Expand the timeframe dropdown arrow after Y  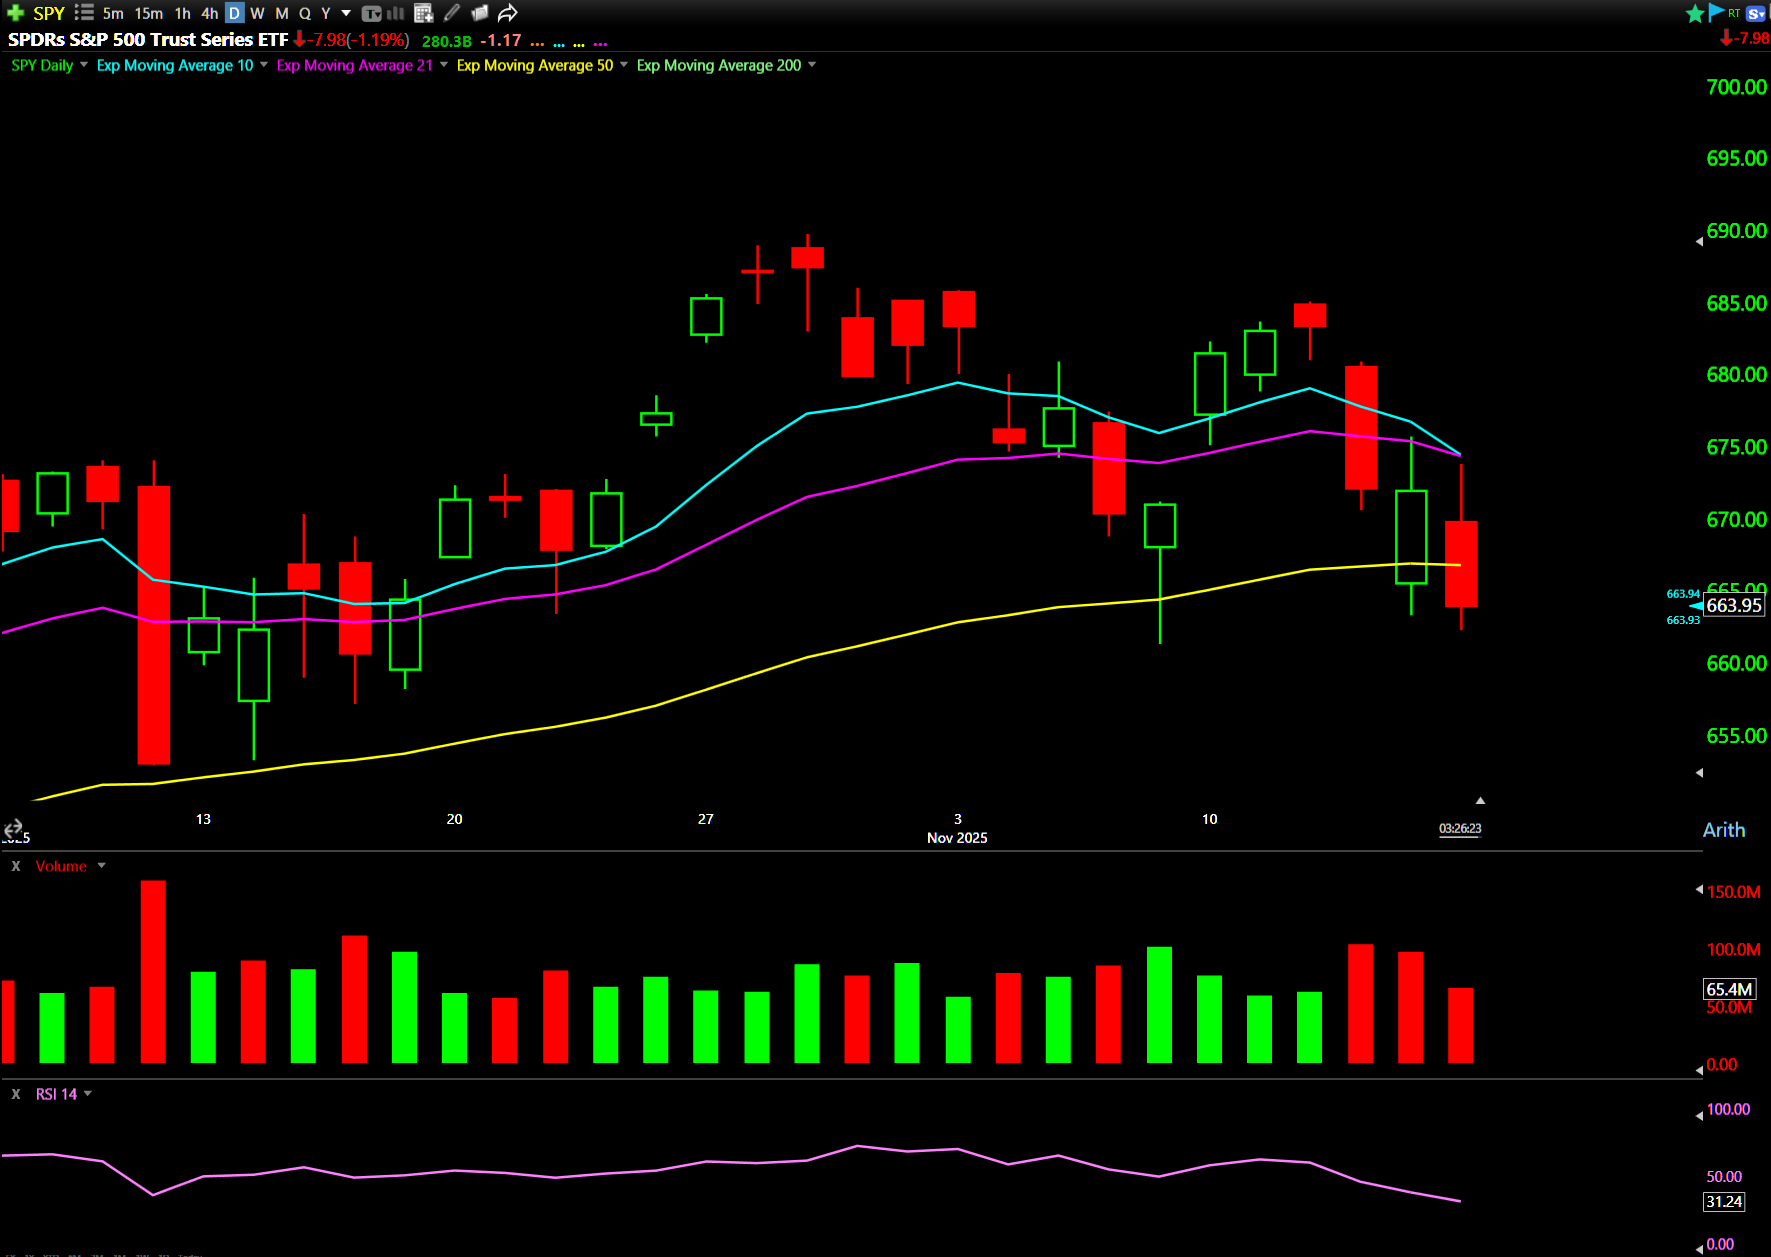pos(346,13)
